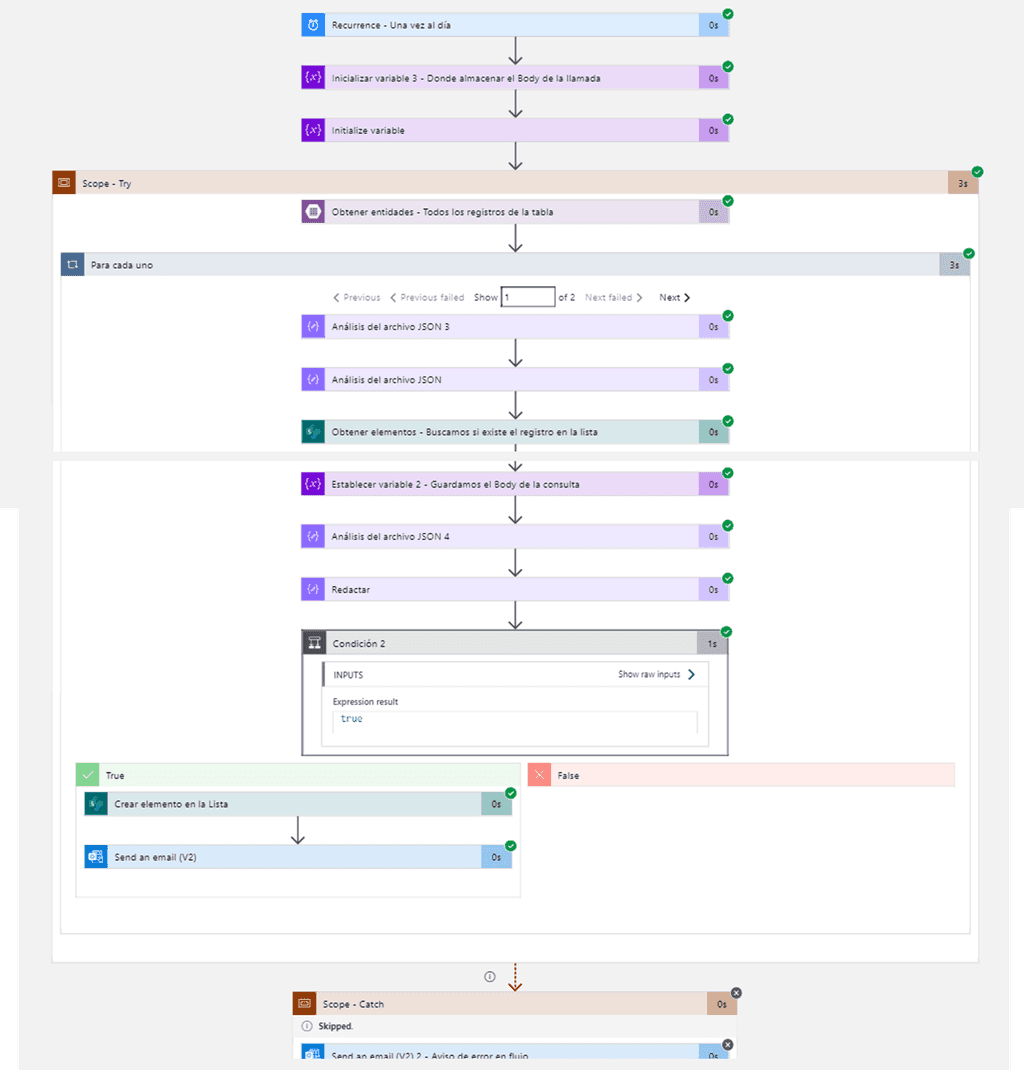1024x1070 pixels.
Task: Click the Obtener elementos SharePoint icon
Action: (313, 432)
